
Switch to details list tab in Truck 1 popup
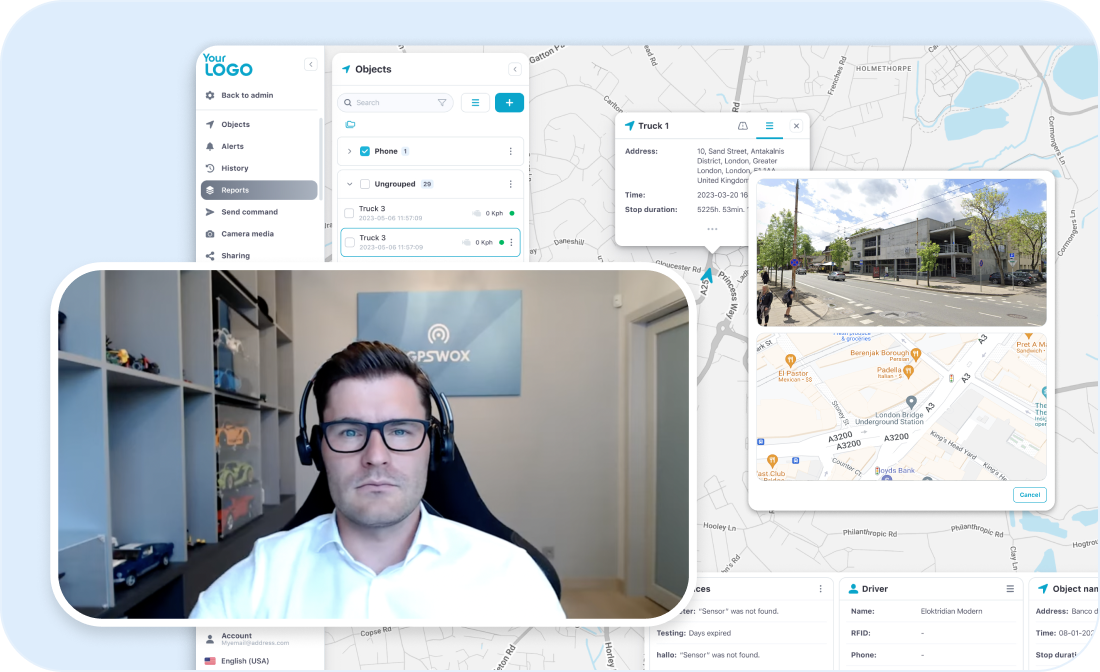pyautogui.click(x=769, y=126)
